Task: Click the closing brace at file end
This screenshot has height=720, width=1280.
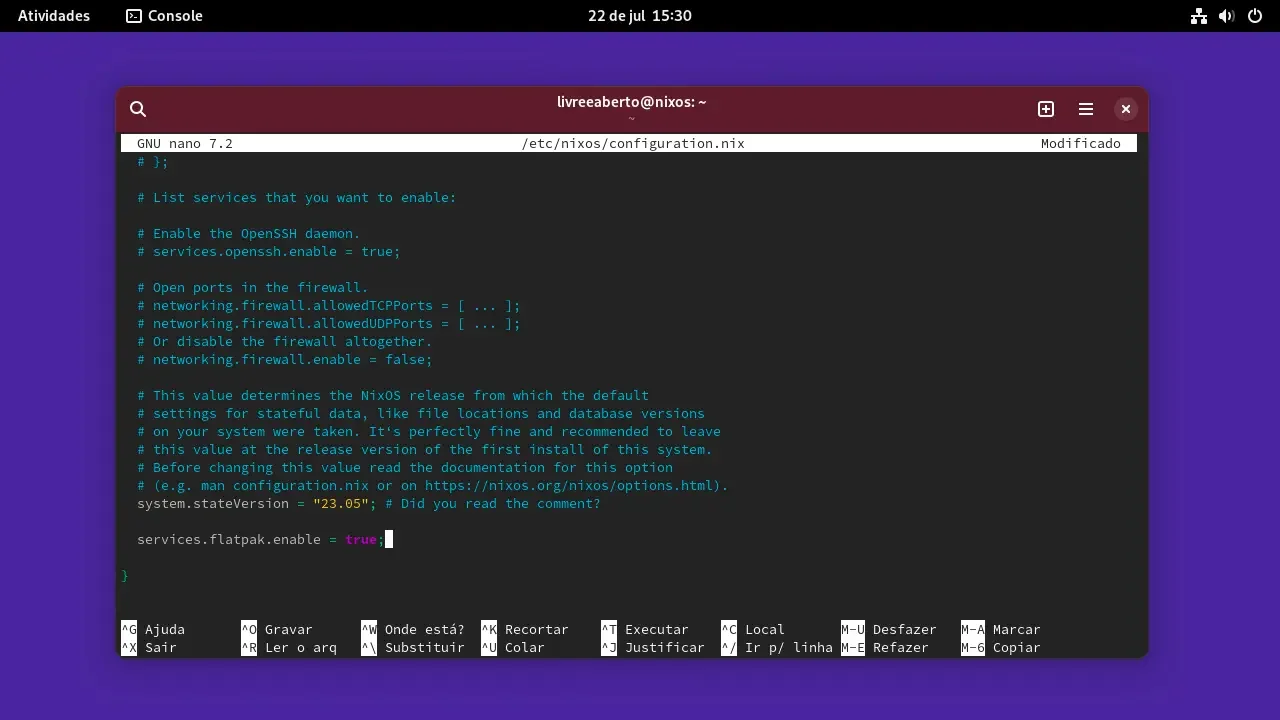Action: coord(125,576)
